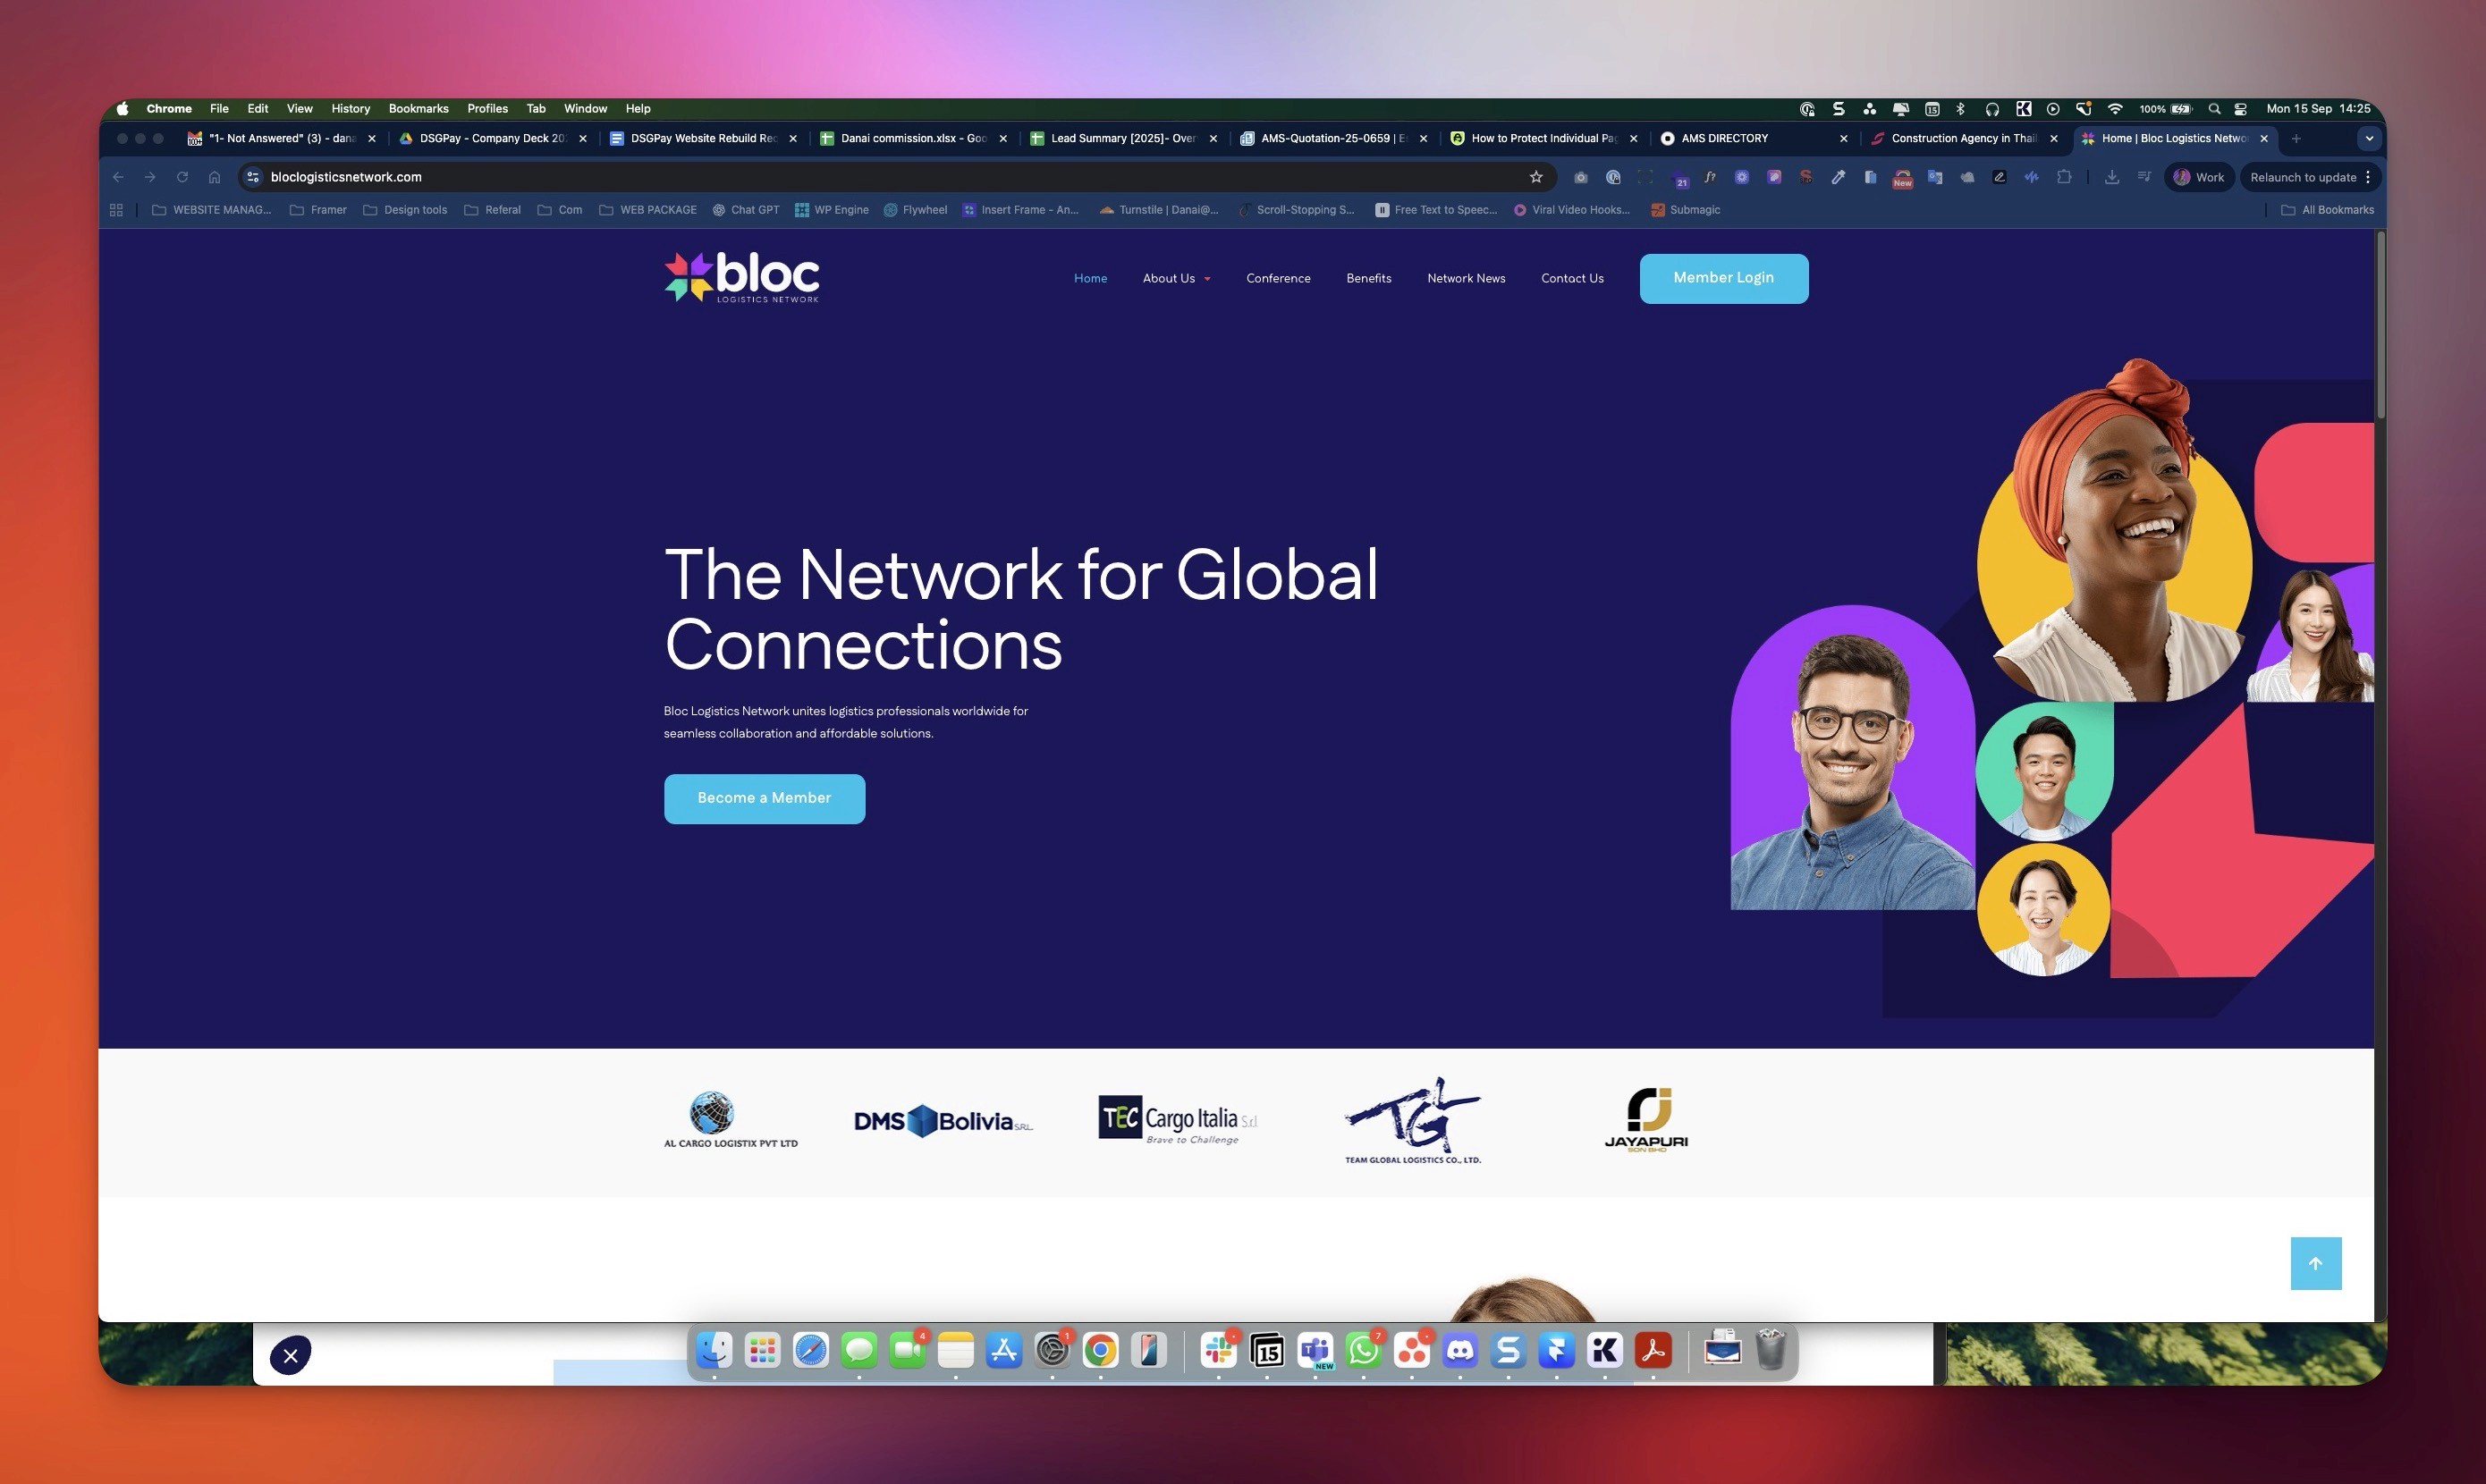Bookmark this page with the star icon
The width and height of the screenshot is (2486, 1484).
pyautogui.click(x=1536, y=177)
